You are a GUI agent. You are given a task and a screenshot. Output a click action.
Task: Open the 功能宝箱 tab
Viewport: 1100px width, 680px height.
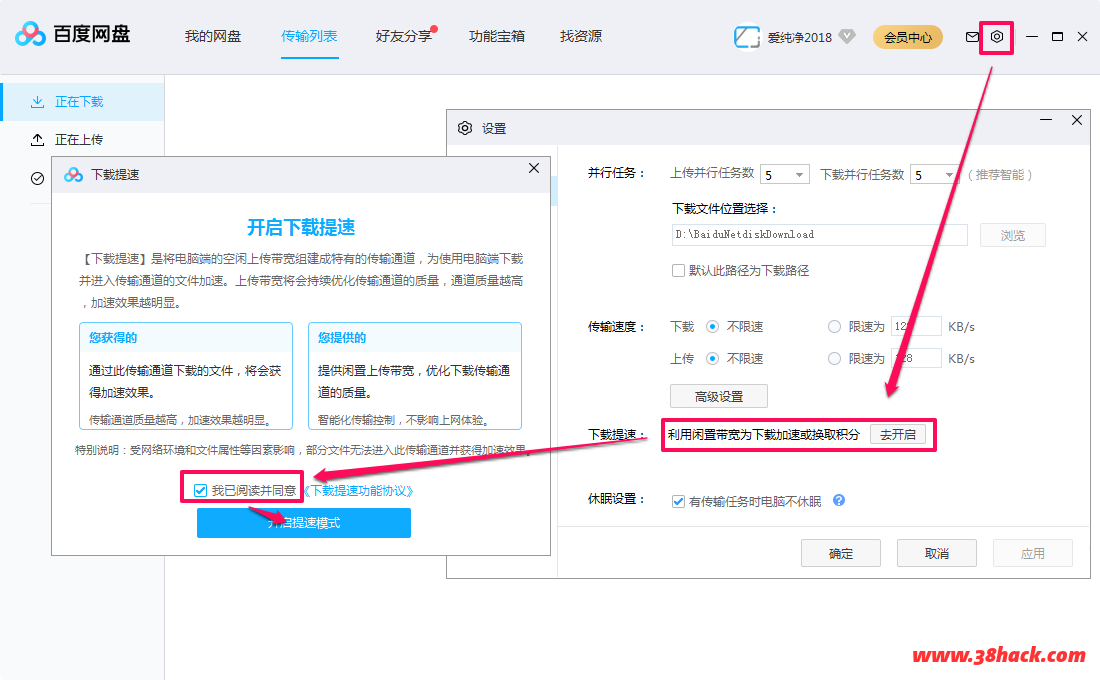(497, 37)
